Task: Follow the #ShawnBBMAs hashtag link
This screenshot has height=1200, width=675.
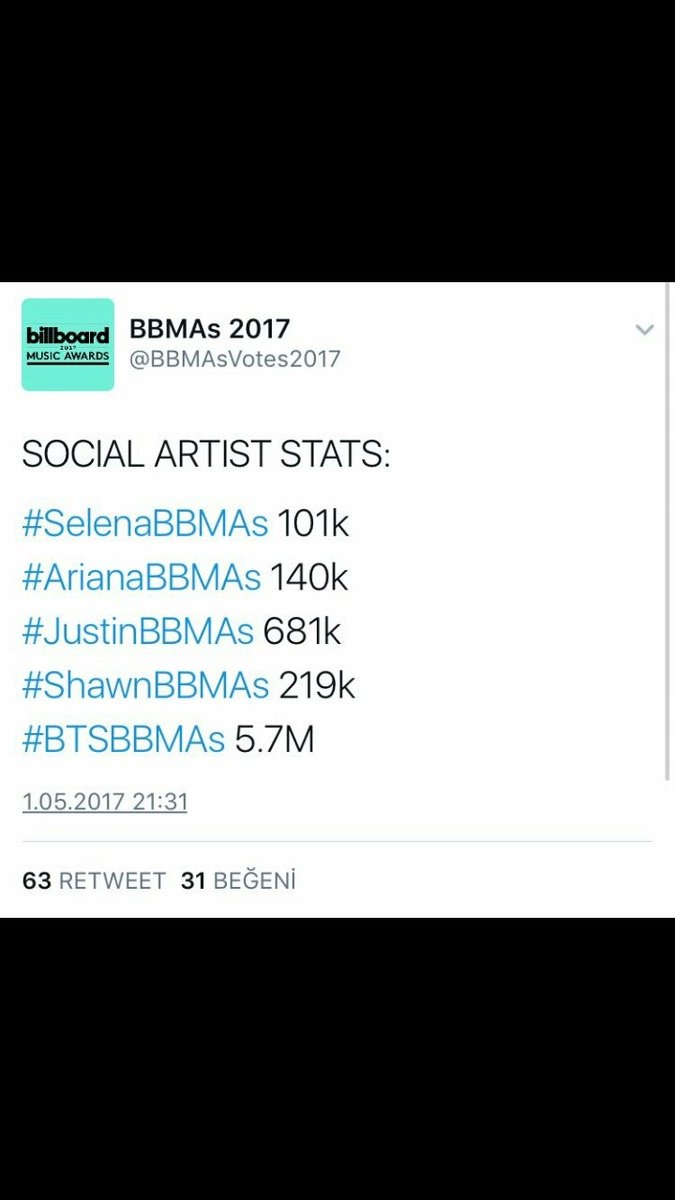Action: pos(145,685)
